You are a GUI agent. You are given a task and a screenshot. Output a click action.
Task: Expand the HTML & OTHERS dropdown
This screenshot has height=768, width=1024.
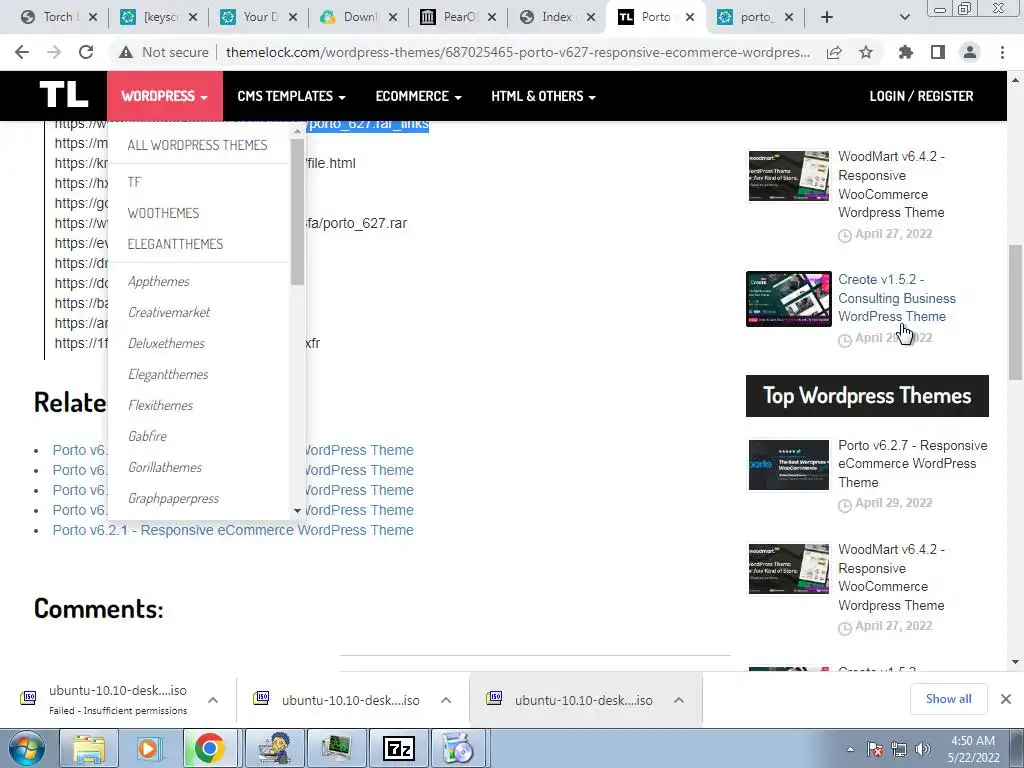543,96
